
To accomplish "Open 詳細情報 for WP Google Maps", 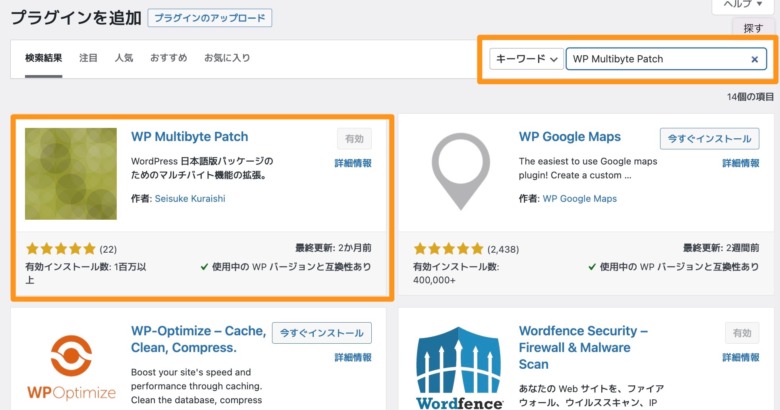I will 741,163.
